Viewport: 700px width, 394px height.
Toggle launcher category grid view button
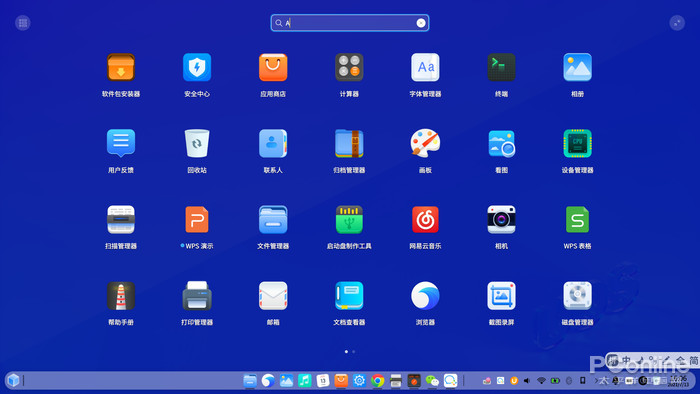coord(23,23)
